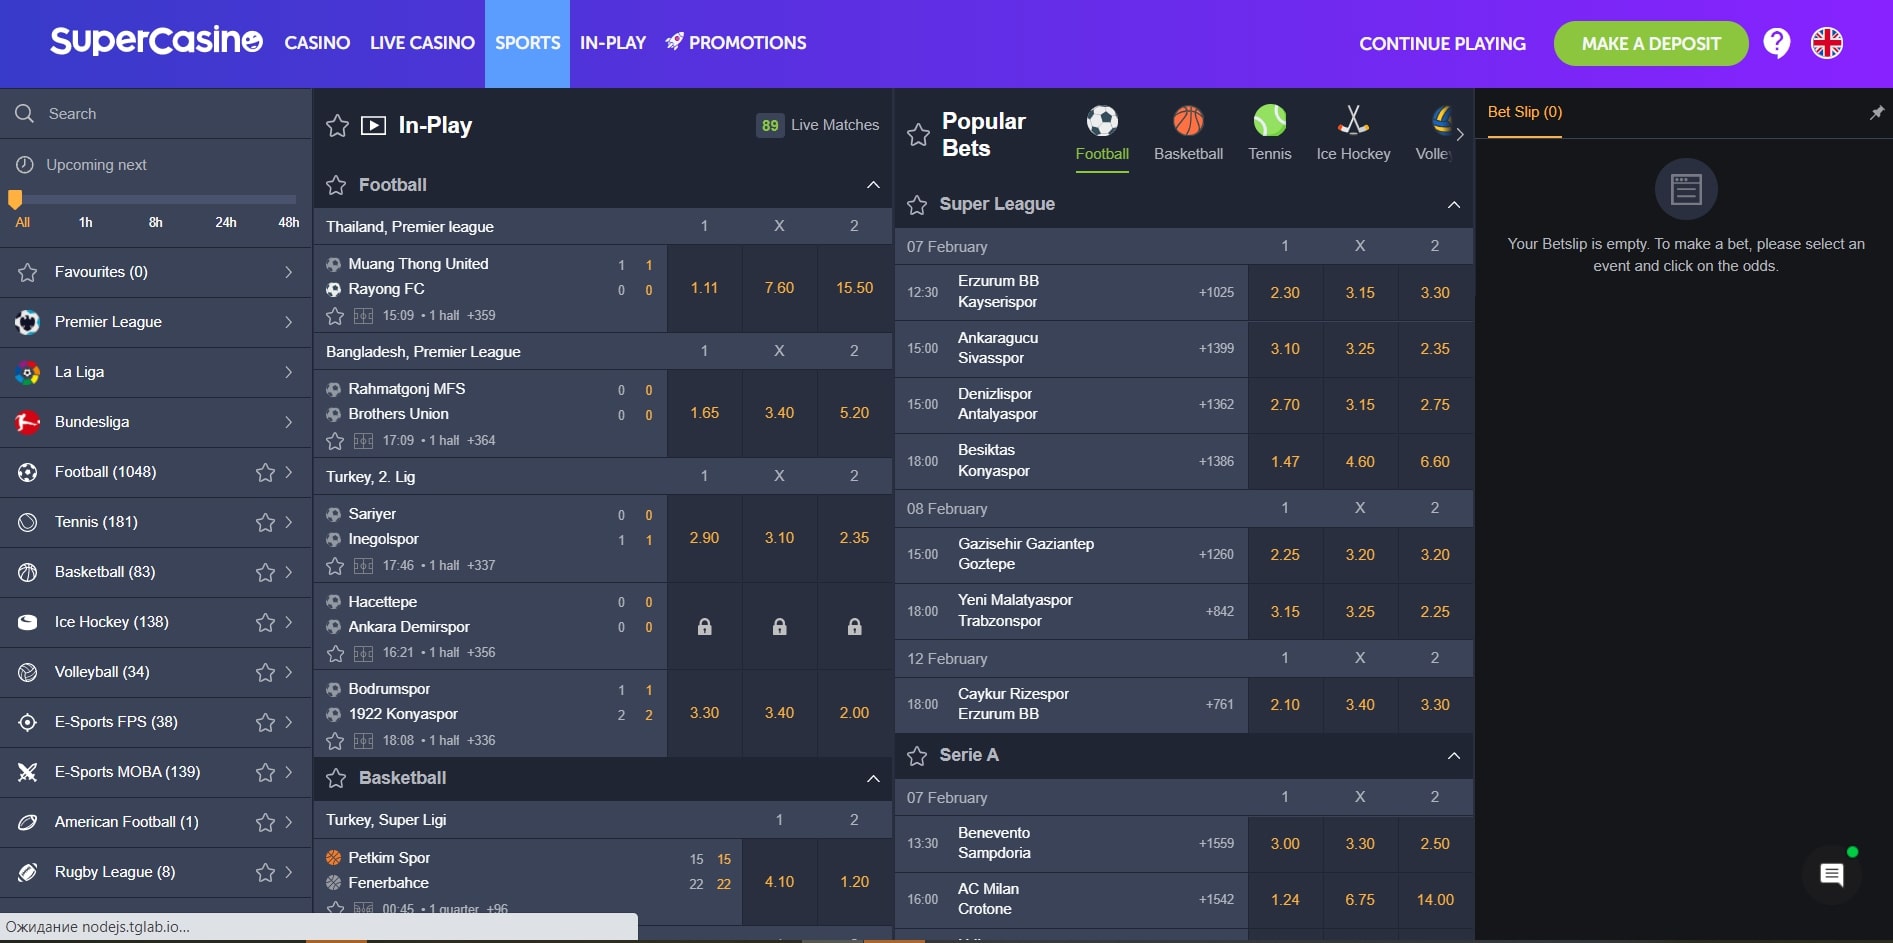
Task: Click the Ice Hockey puck icon
Action: [x=28, y=622]
